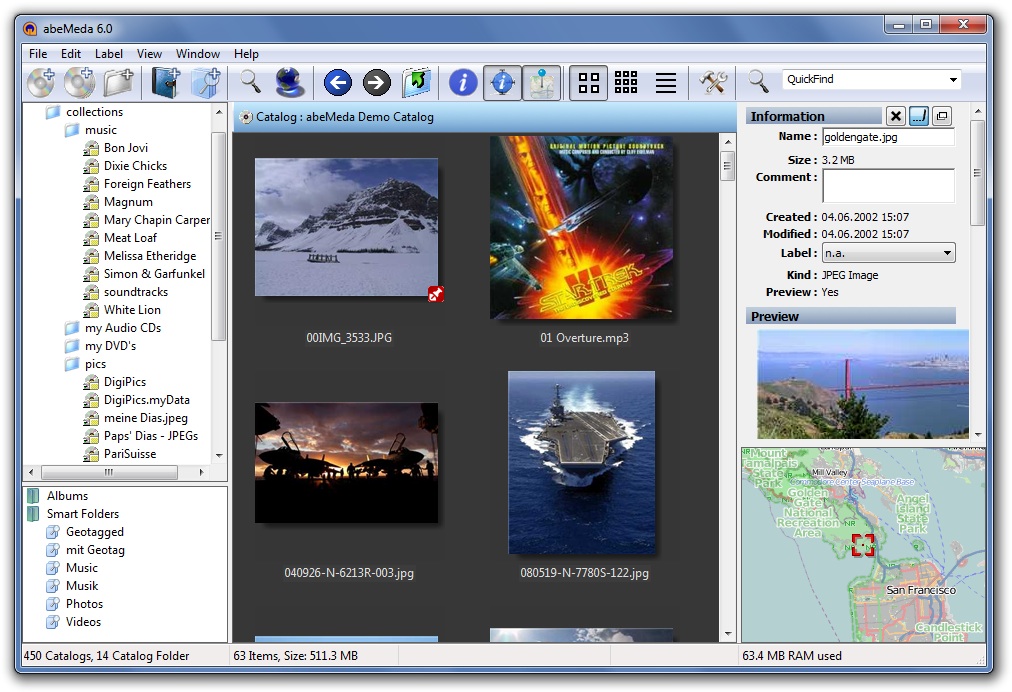Click the forward navigation arrow in toolbar

tap(376, 83)
